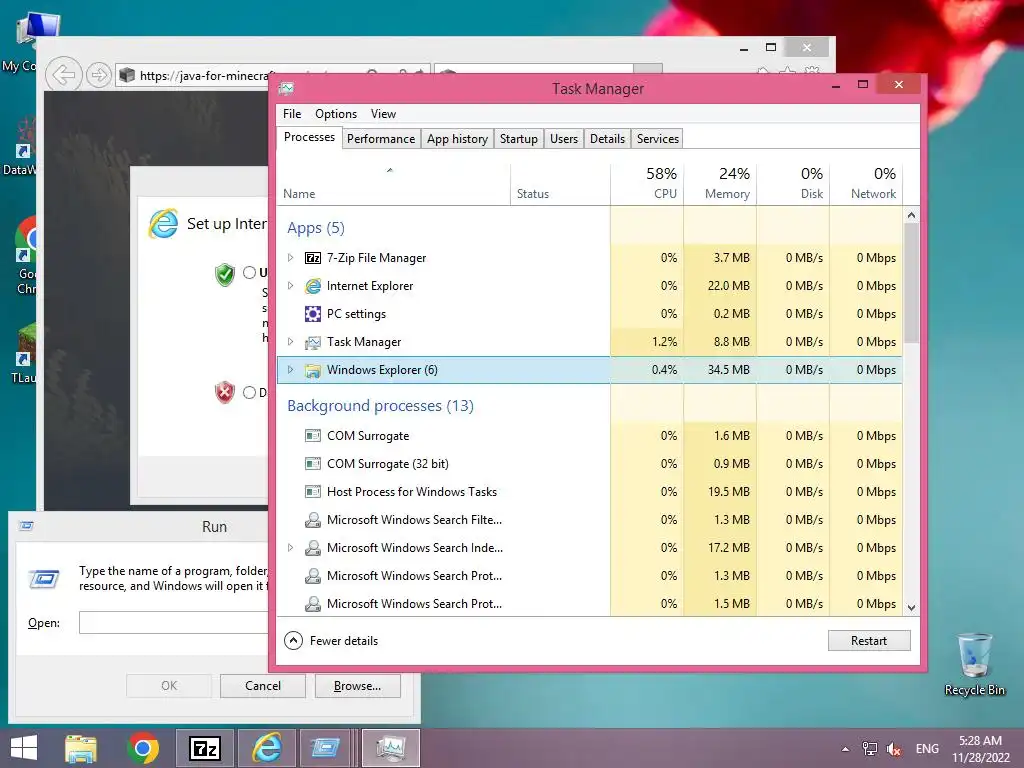Switch to 7-Zip on the taskbar
This screenshot has width=1024, height=768.
[x=205, y=748]
